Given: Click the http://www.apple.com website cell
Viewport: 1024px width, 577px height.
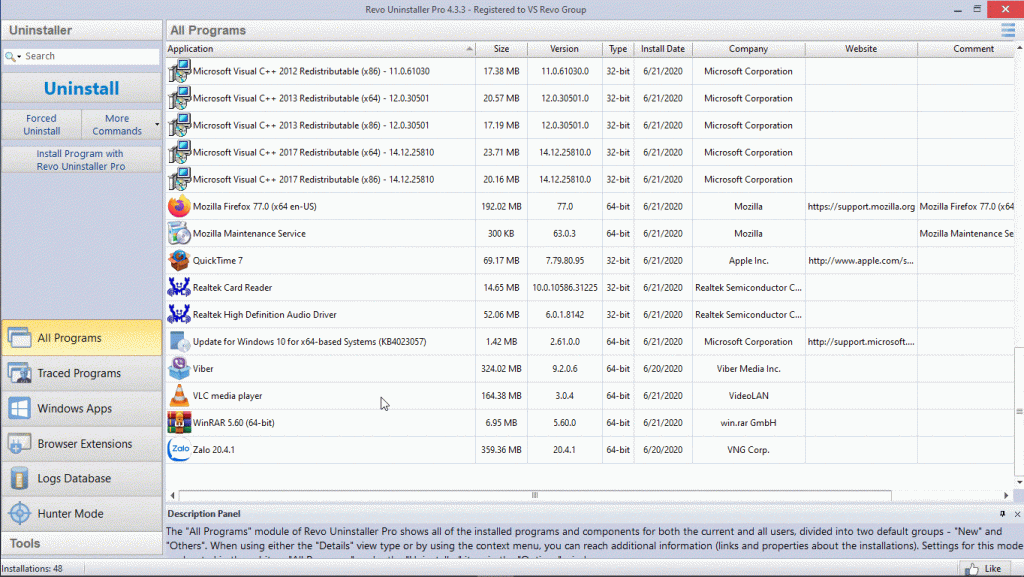Looking at the screenshot, I should [x=861, y=260].
